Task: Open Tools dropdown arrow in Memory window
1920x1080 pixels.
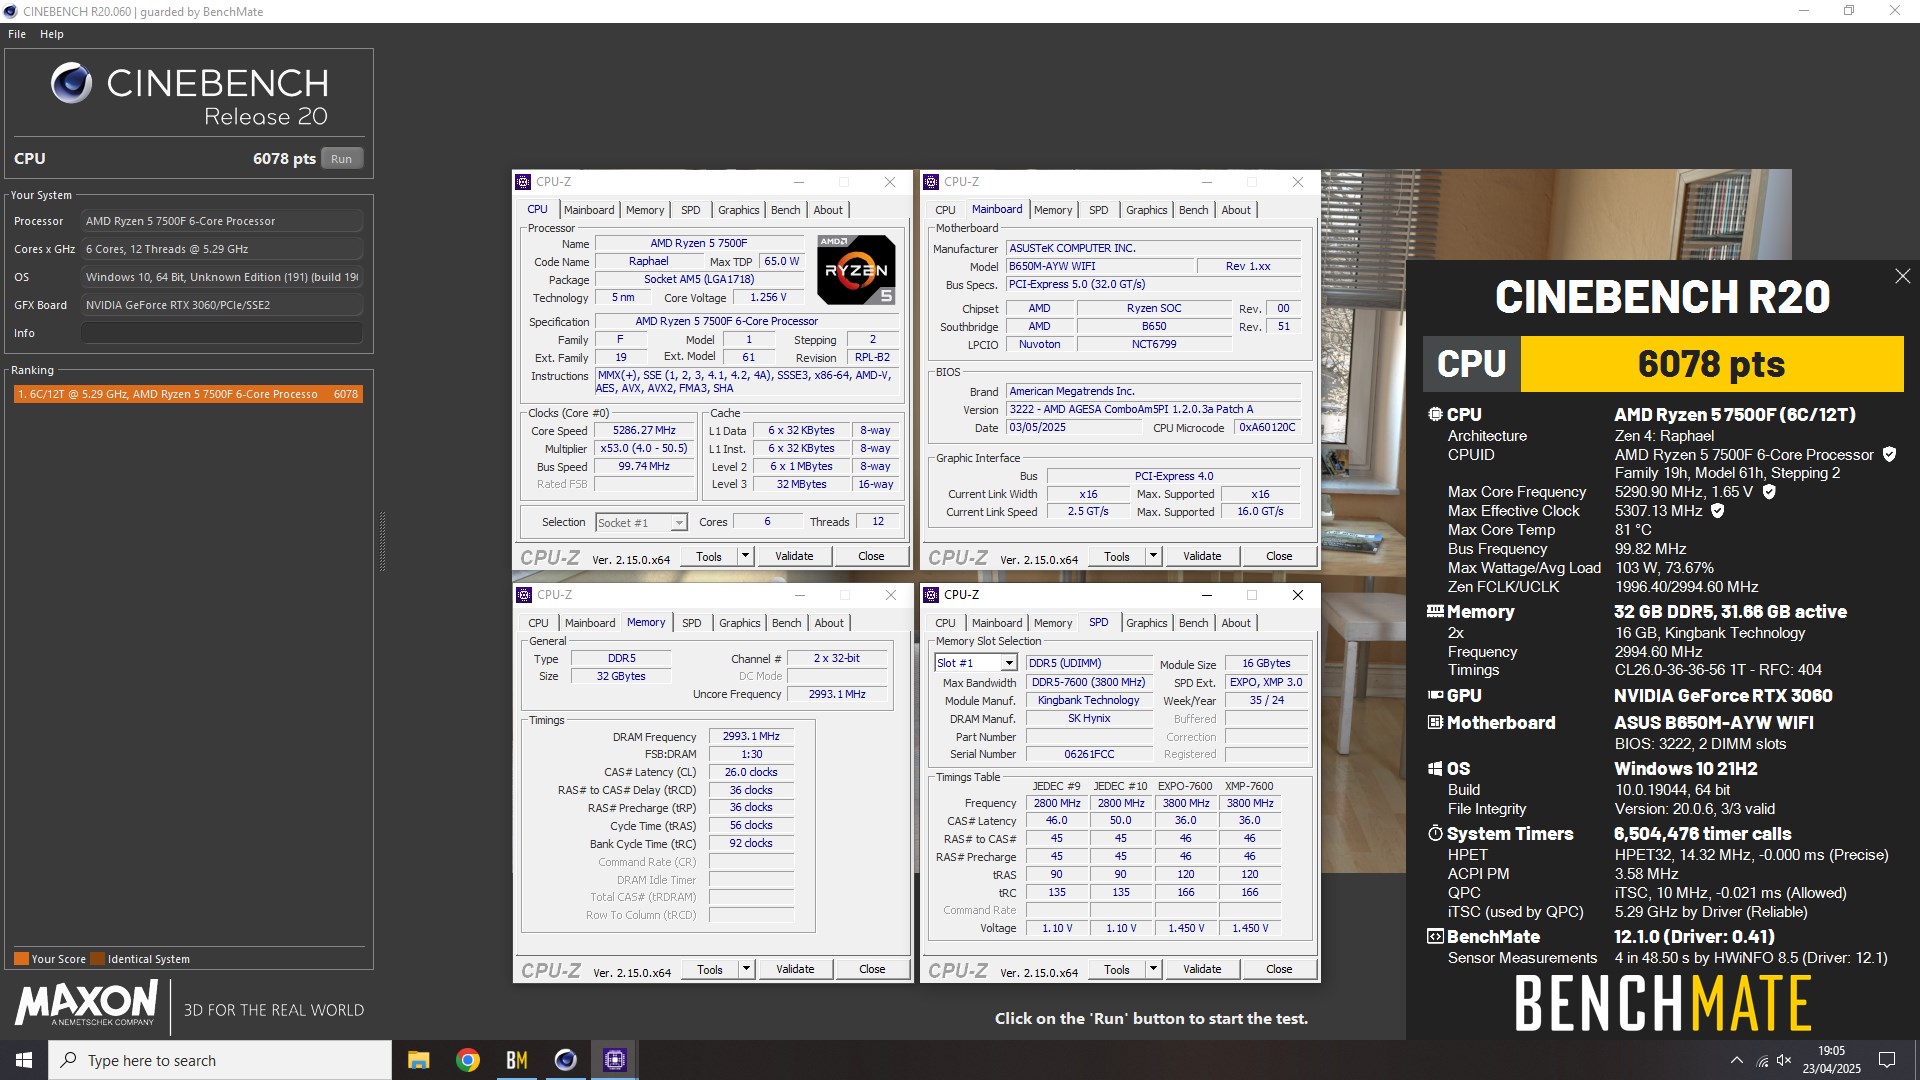Action: [746, 969]
